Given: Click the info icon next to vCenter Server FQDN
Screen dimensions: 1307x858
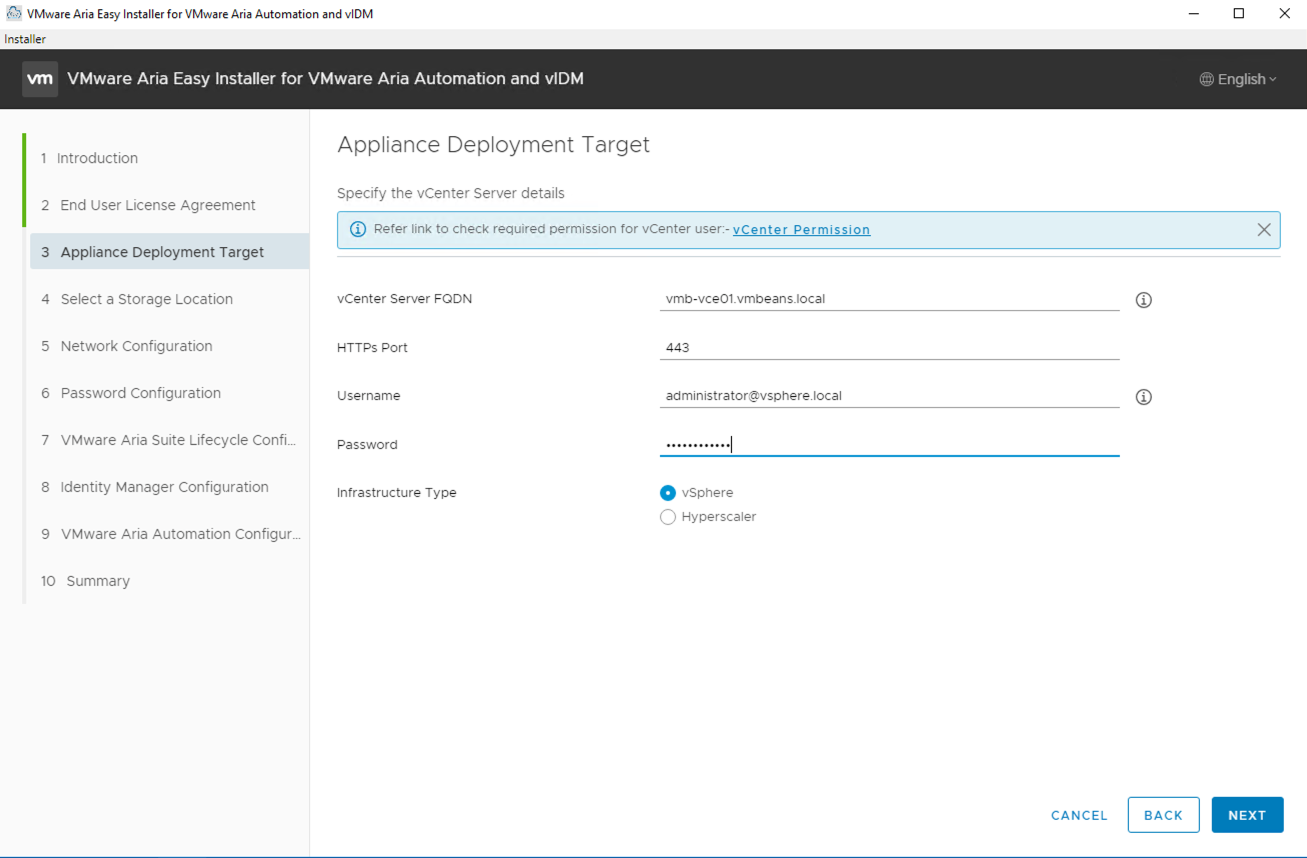Looking at the screenshot, I should [1144, 300].
